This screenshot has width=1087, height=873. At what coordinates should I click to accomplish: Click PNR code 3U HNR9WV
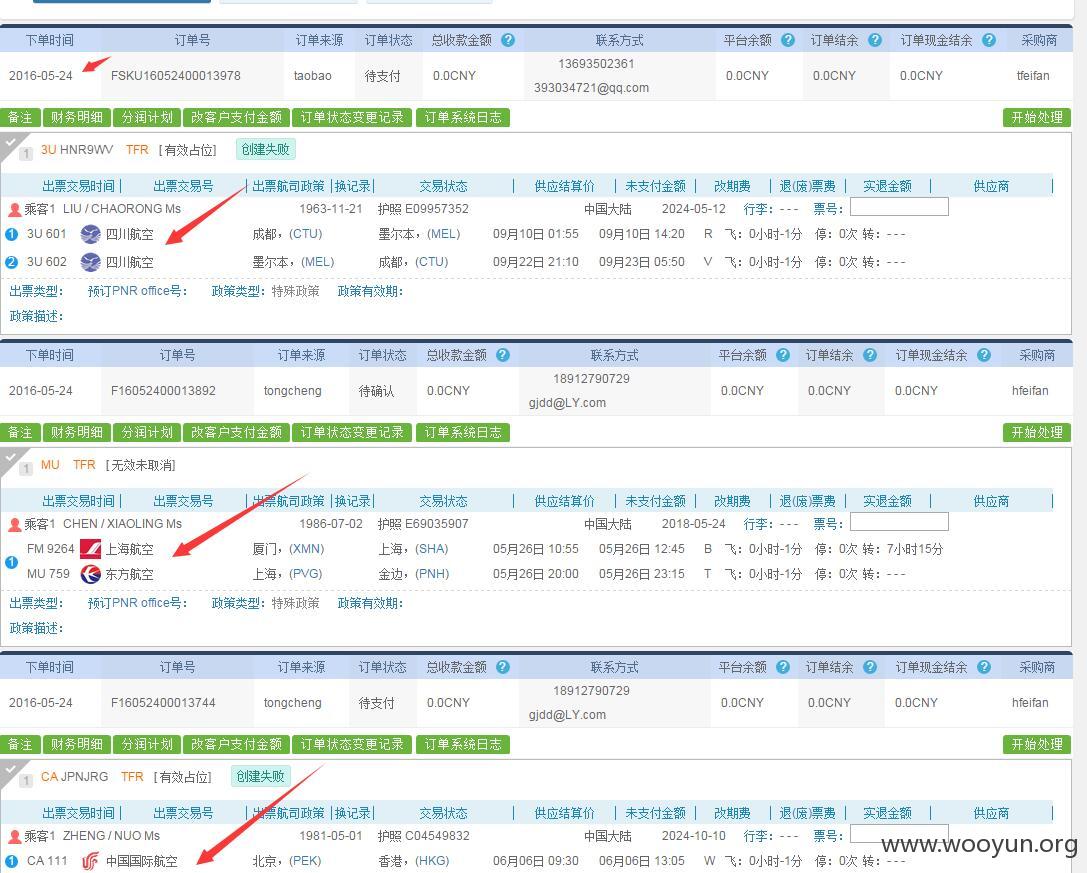77,149
